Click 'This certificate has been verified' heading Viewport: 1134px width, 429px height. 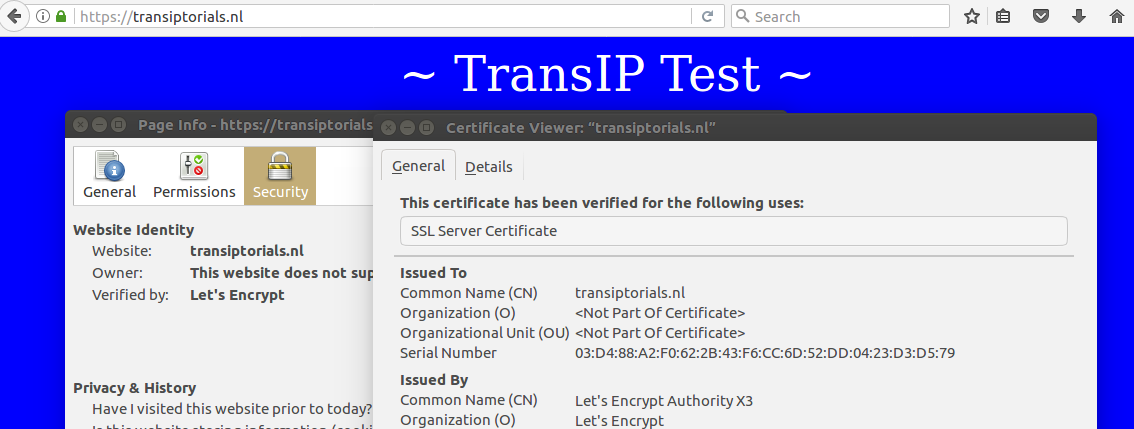click(x=602, y=203)
